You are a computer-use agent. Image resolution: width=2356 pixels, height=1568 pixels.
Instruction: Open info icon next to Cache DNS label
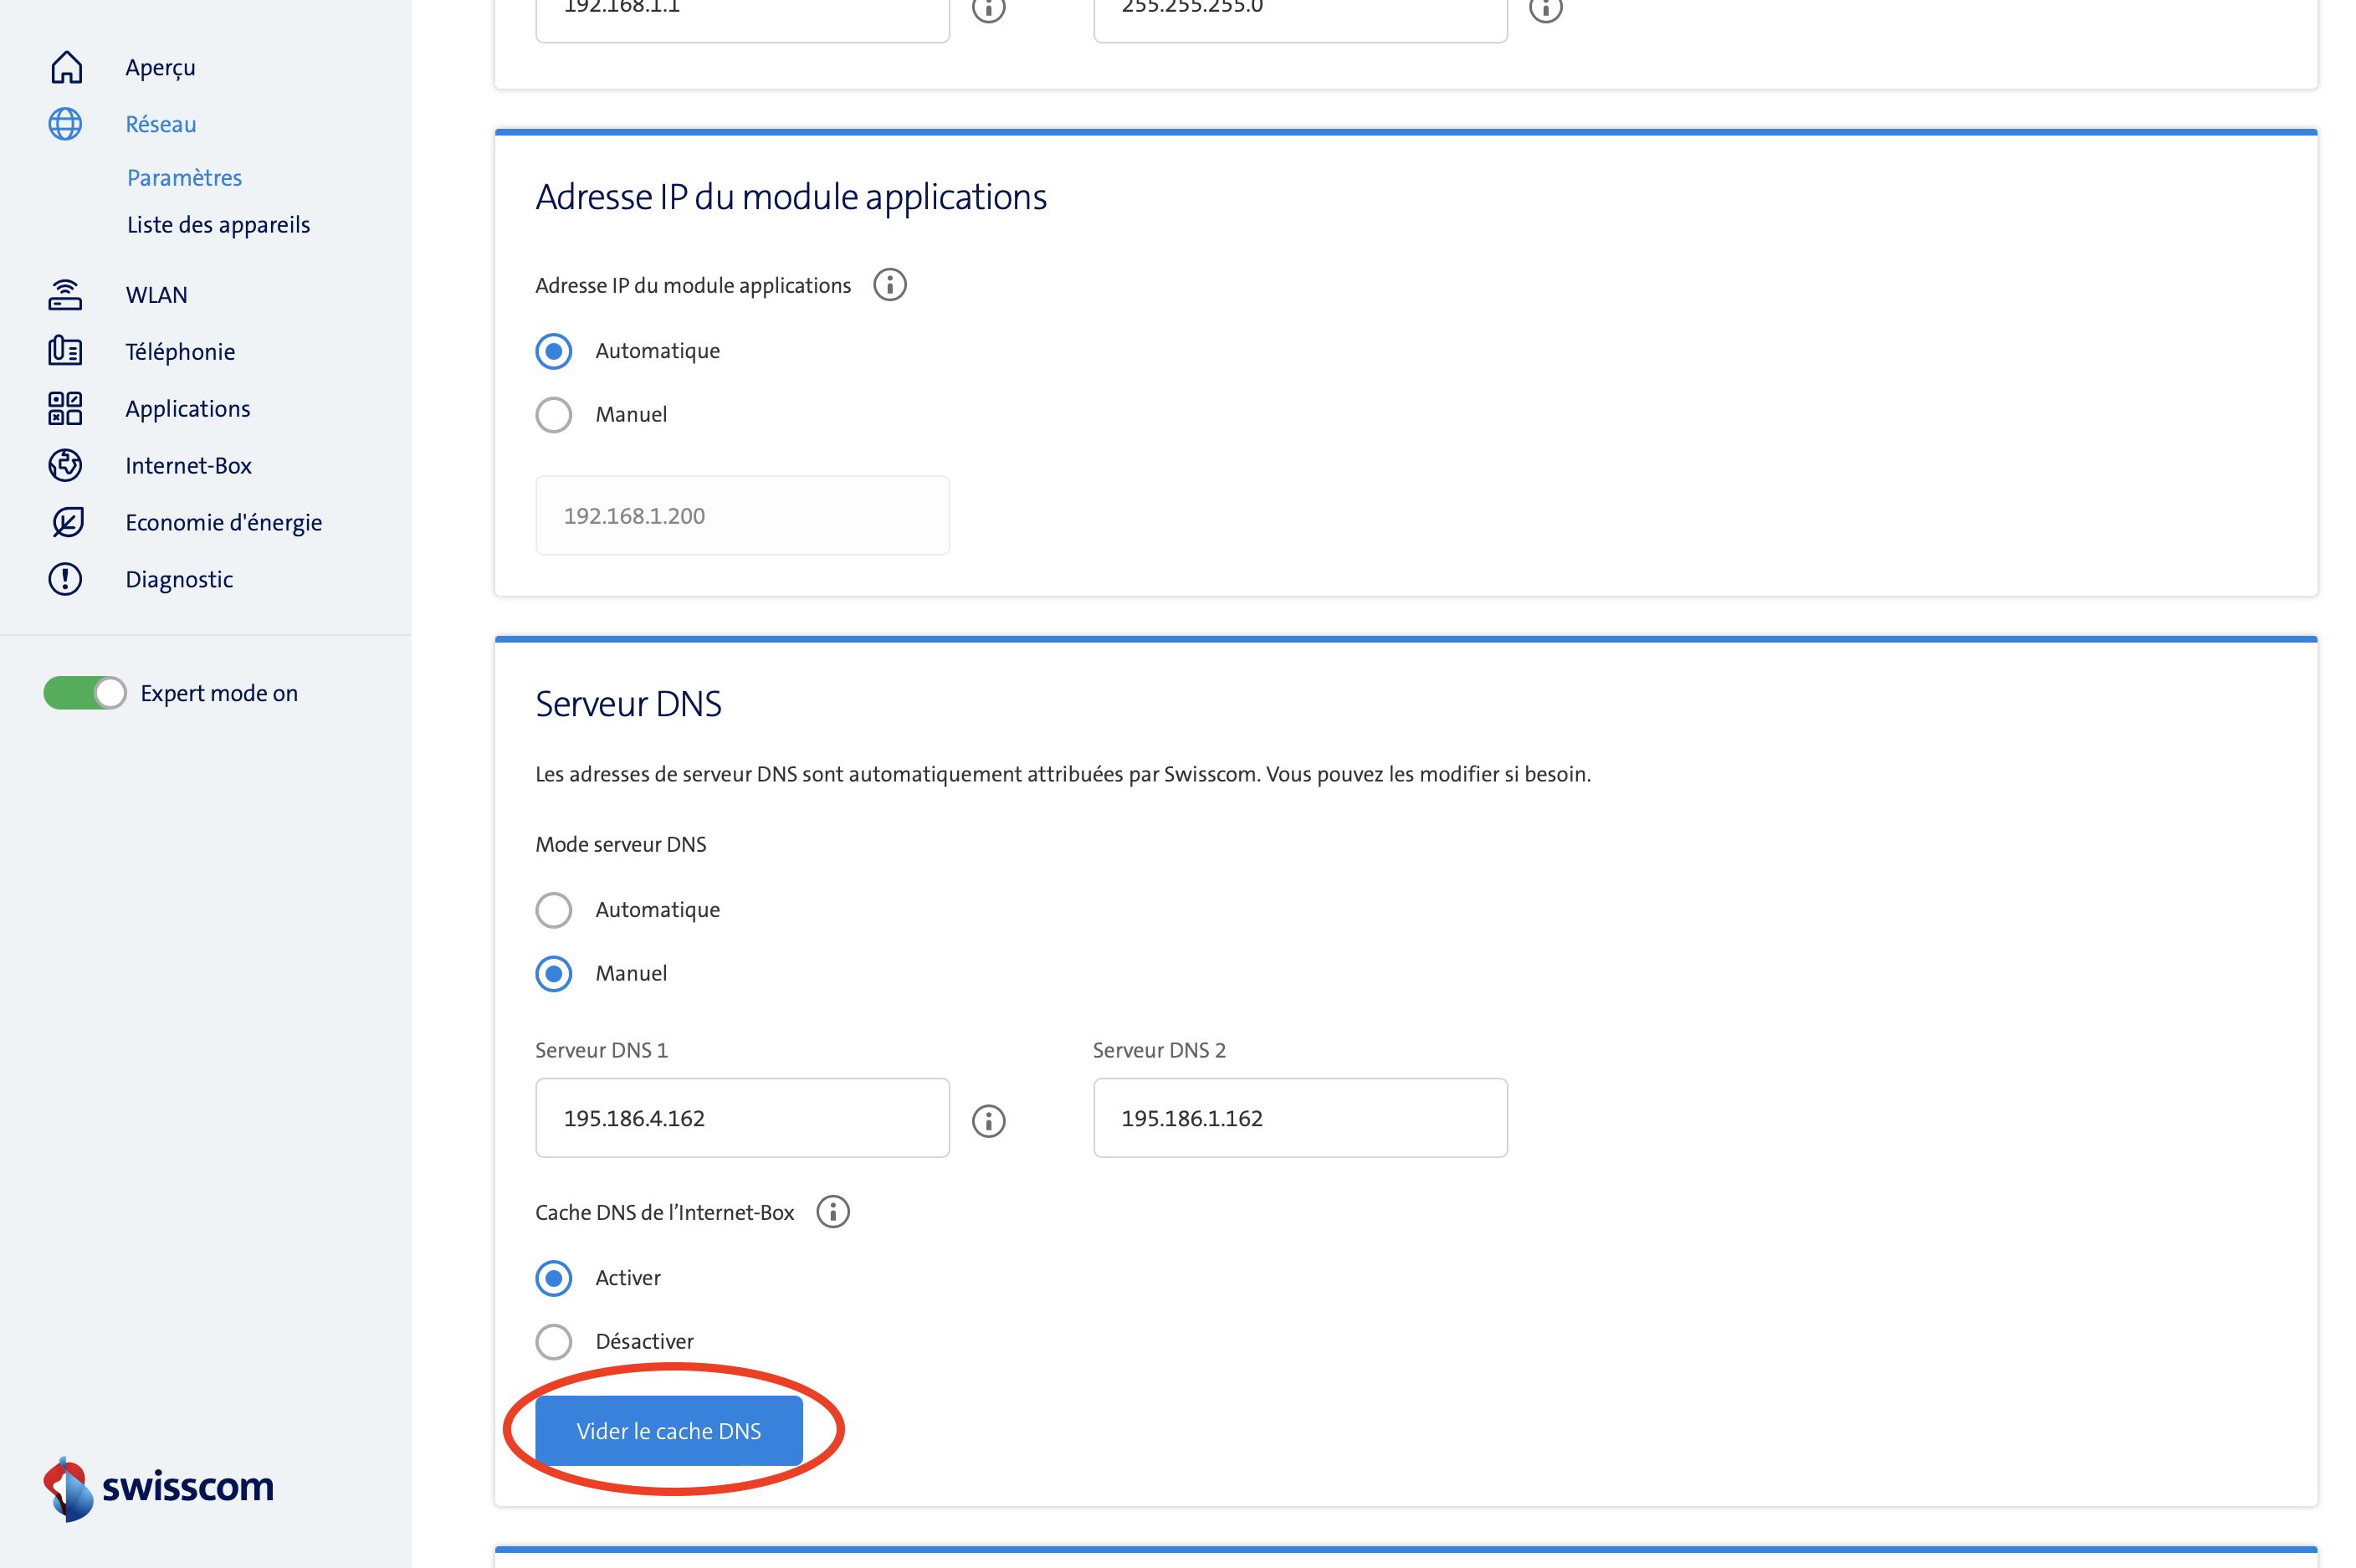click(x=833, y=1212)
